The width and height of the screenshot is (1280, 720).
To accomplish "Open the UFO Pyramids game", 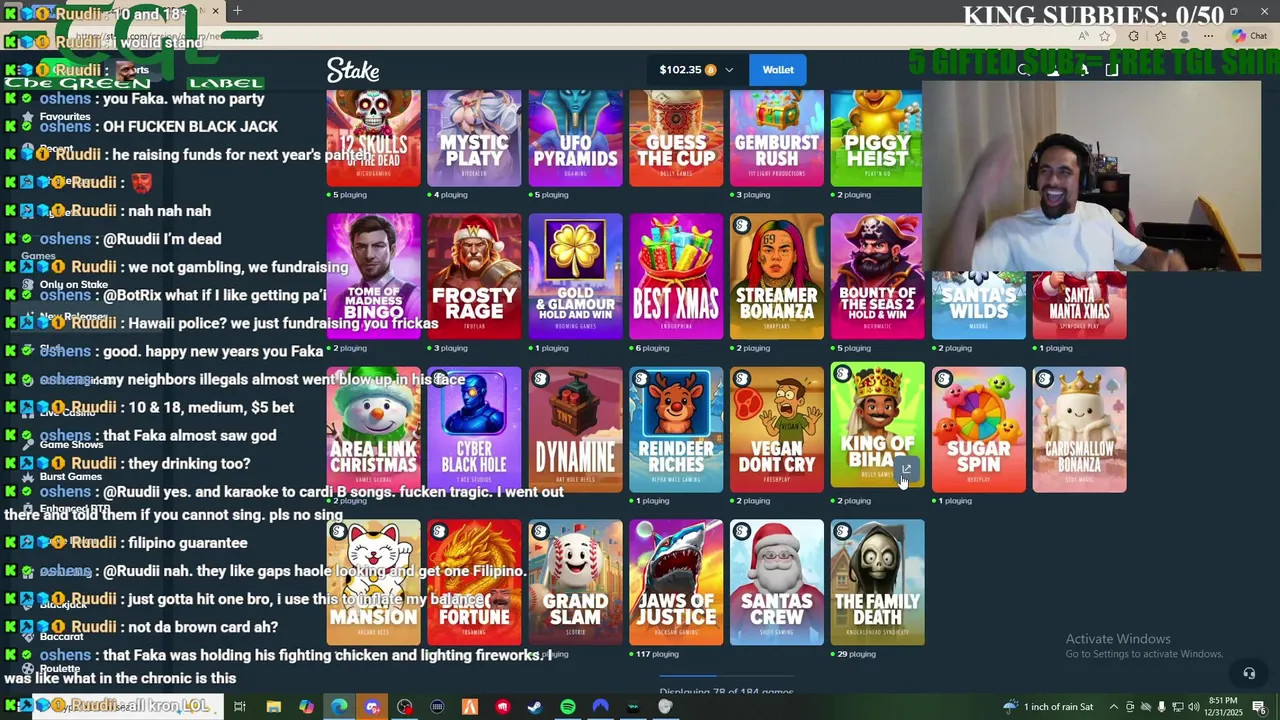I will click(575, 138).
